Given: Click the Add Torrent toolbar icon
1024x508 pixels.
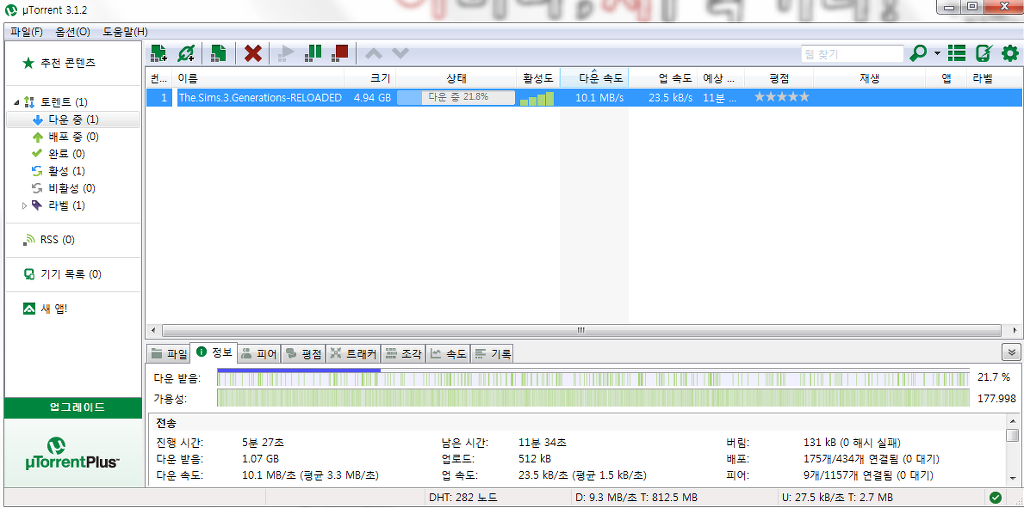Looking at the screenshot, I should 159,53.
